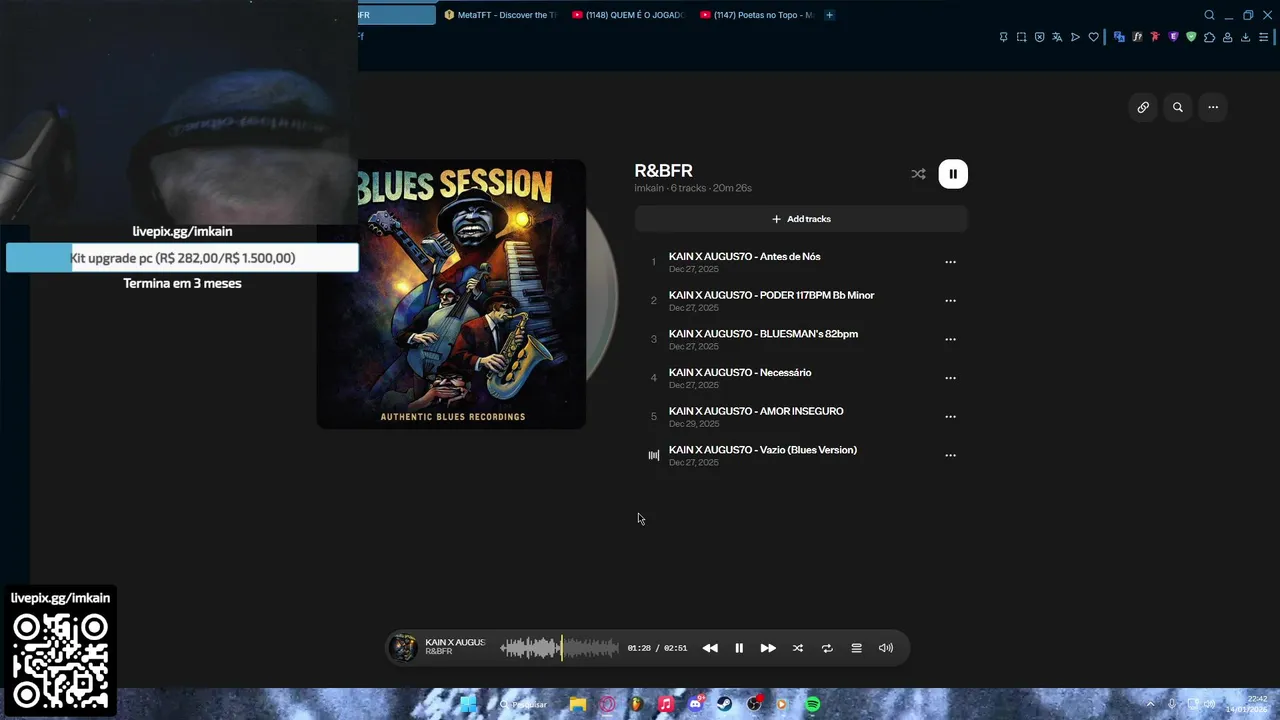
Task: Click the ad blocker shield-x icon in toolbar
Action: 1039,37
